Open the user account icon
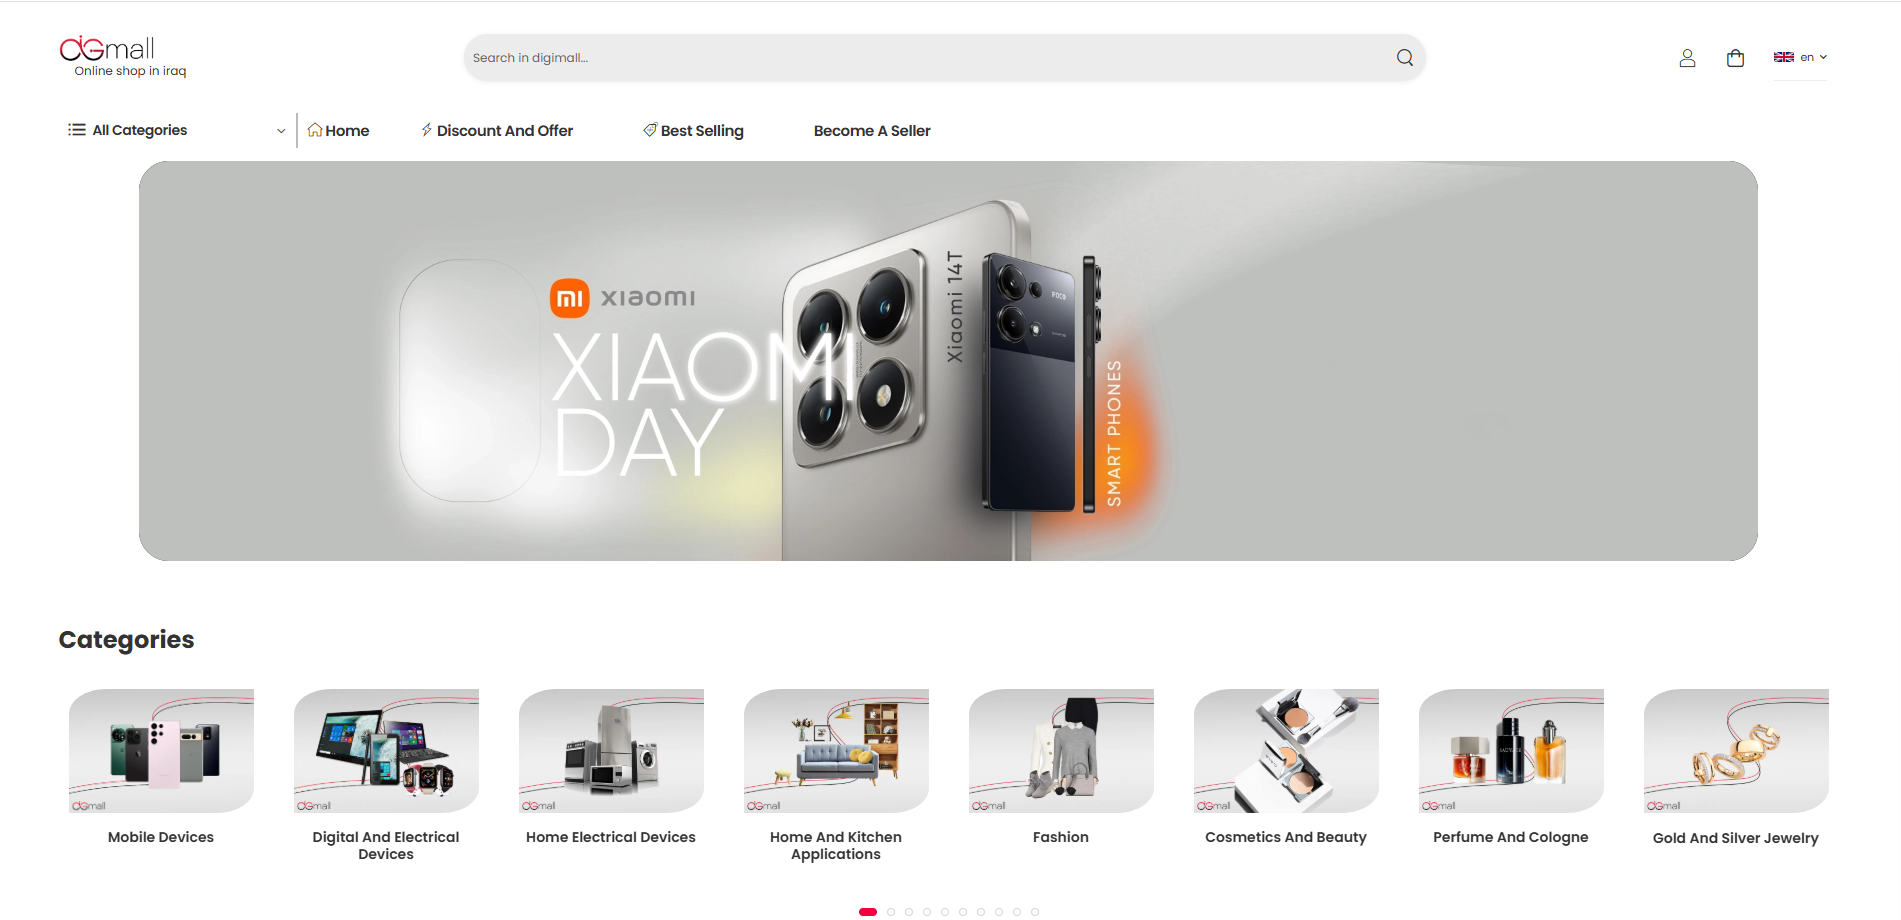1901x920 pixels. tap(1687, 58)
